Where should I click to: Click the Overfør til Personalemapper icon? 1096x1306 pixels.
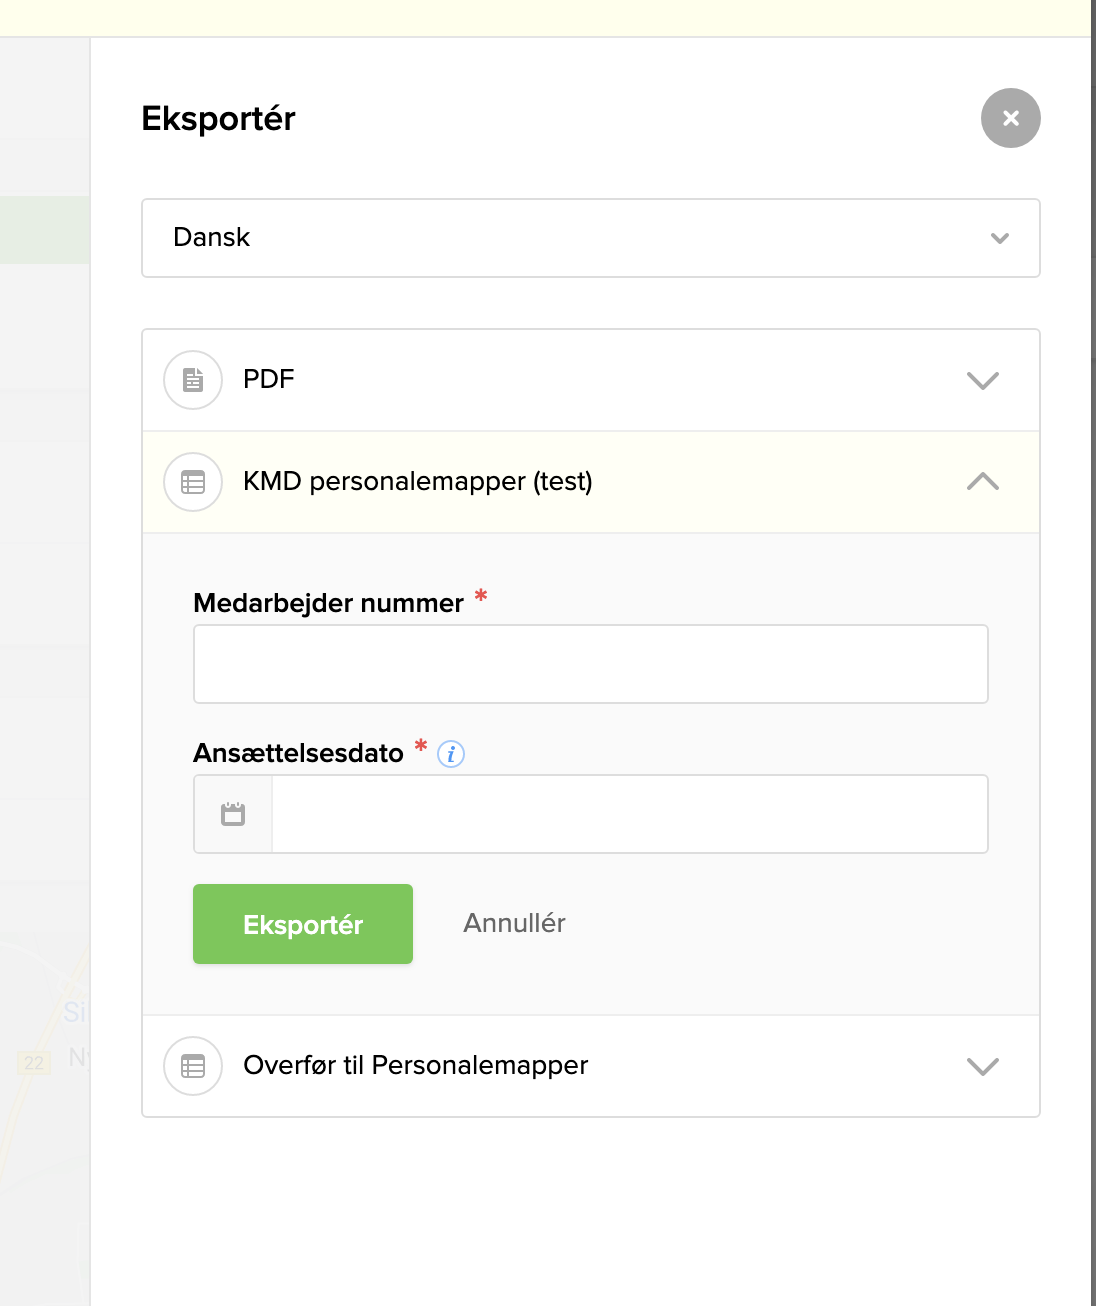(192, 1066)
